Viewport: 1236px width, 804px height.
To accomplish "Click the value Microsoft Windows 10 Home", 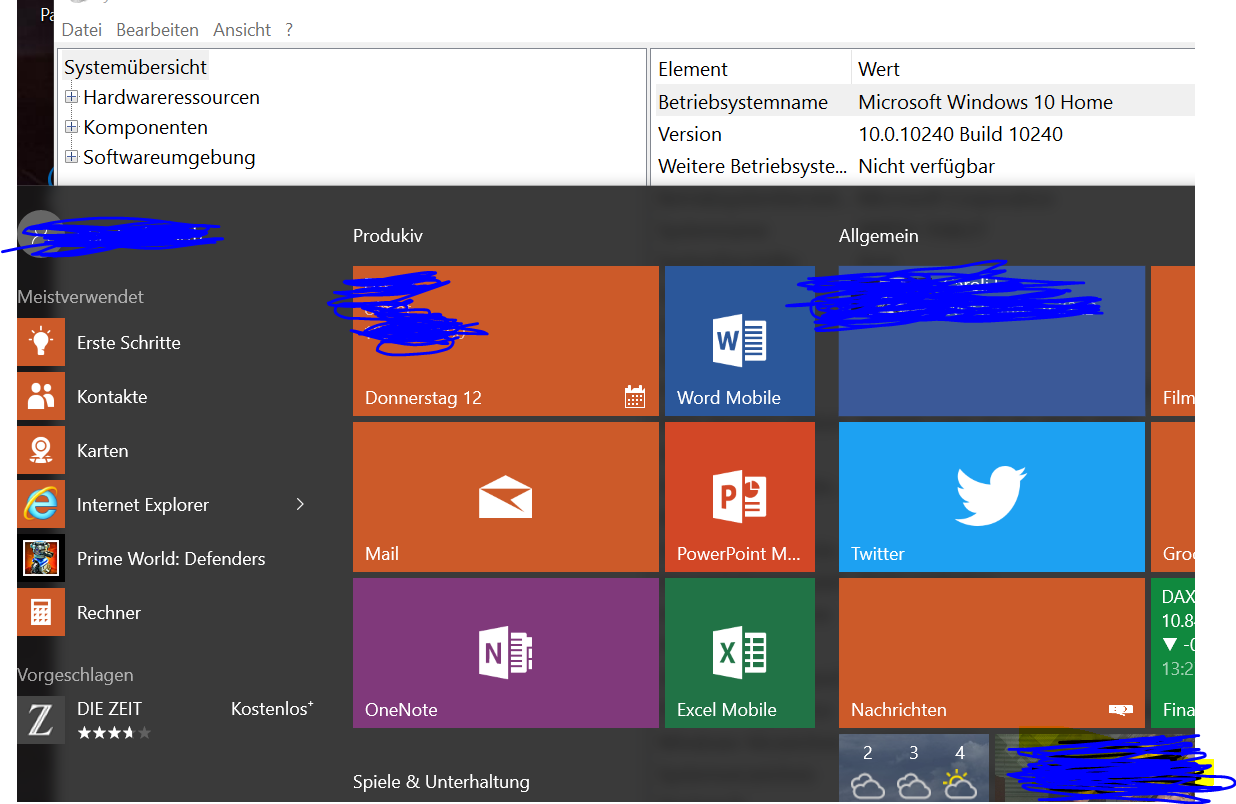I will coord(985,102).
